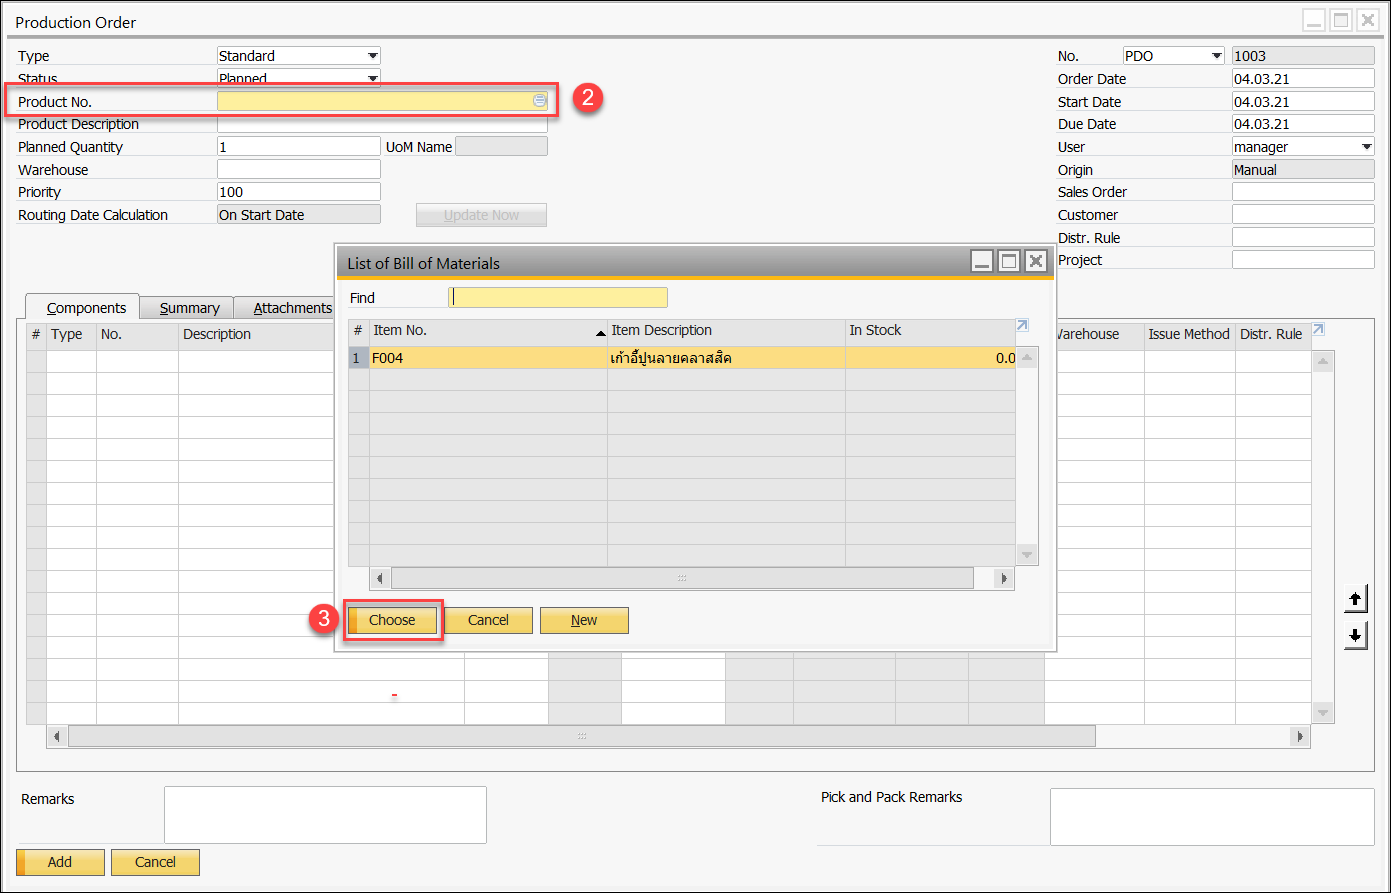Screen dimensions: 1391x893
Task: Click Cancel in the Production Order window
Action: pos(155,862)
